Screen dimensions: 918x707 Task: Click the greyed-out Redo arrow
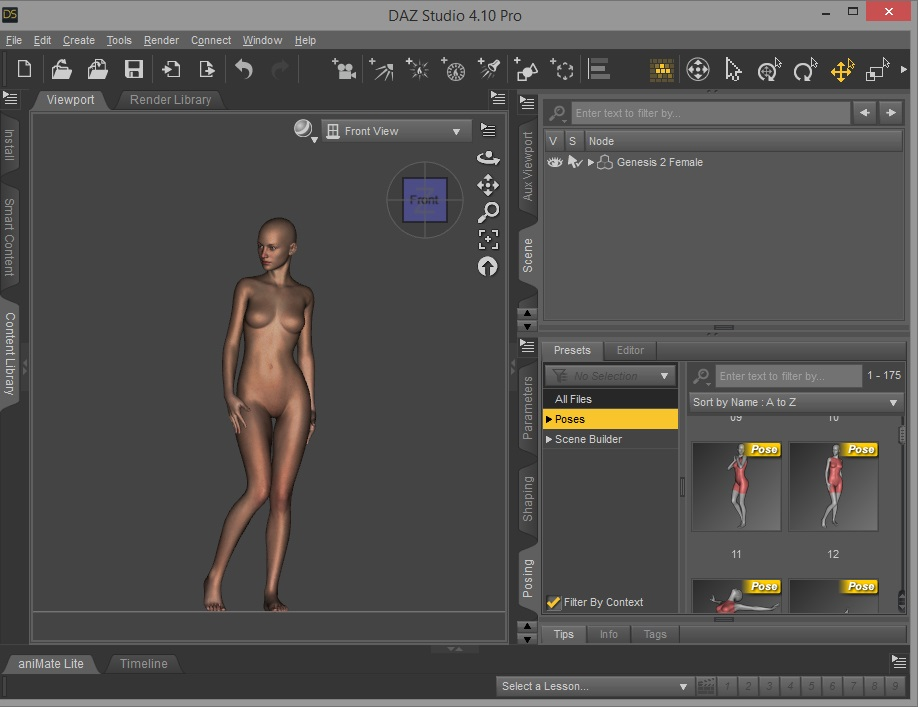tap(280, 69)
